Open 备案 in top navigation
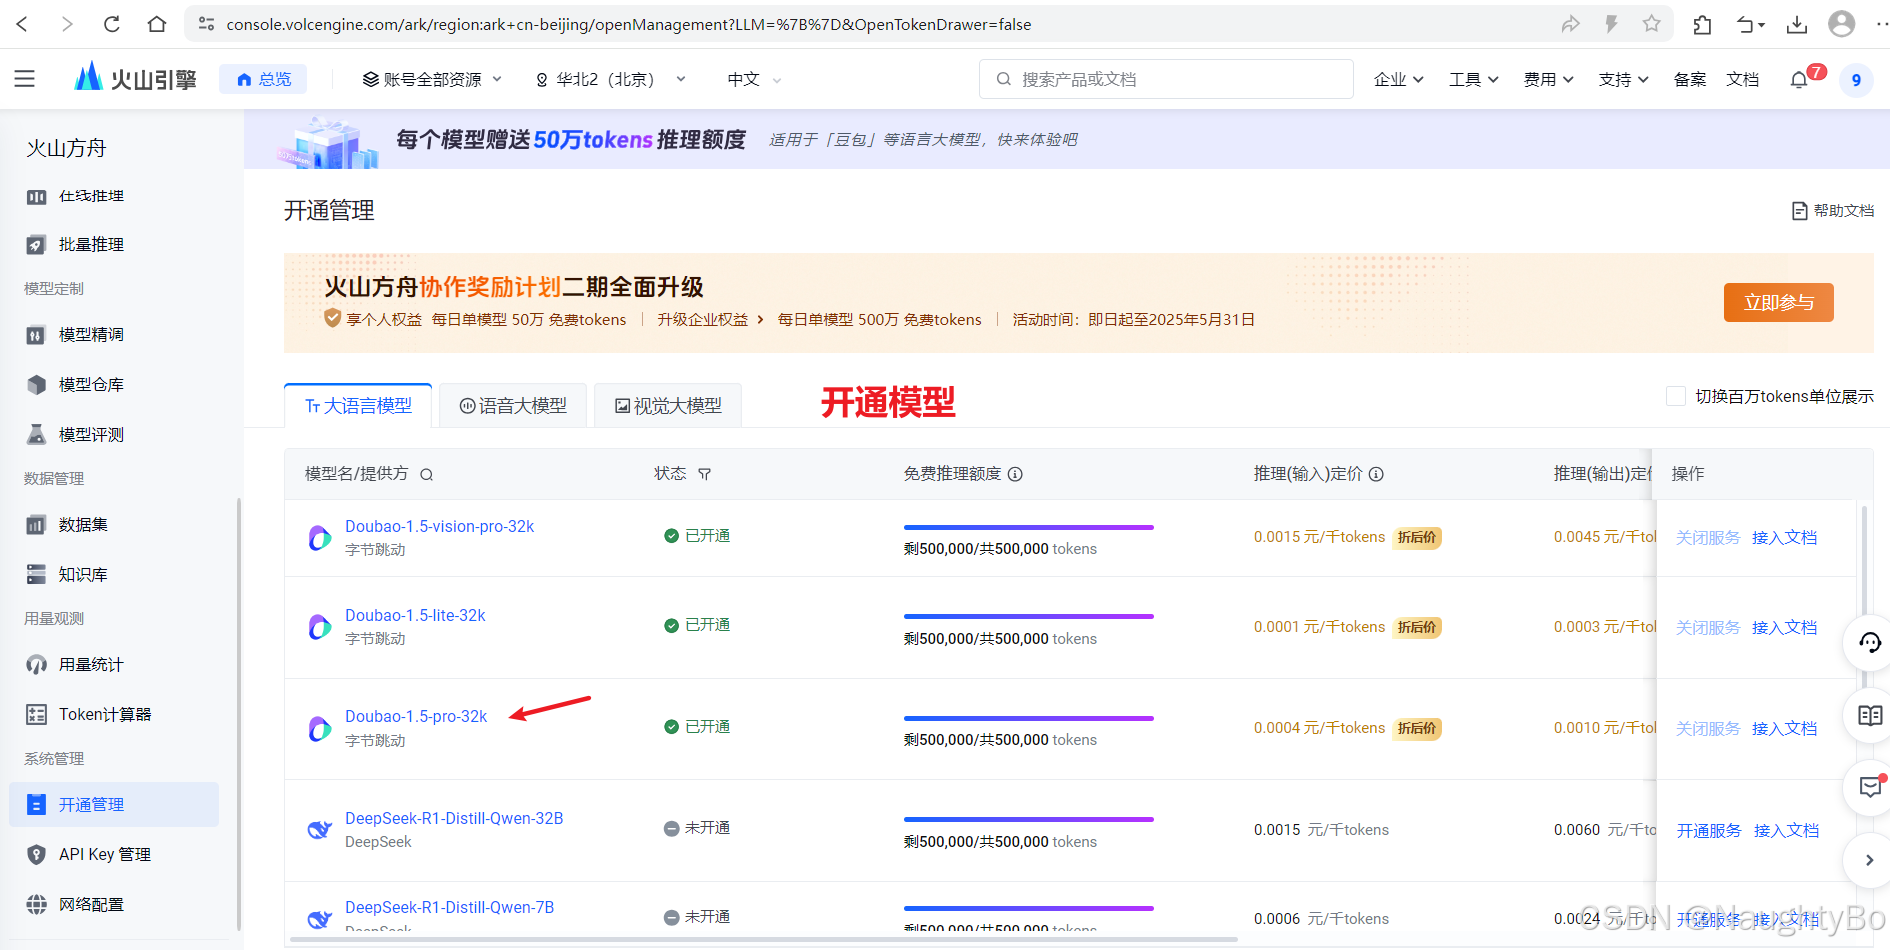The width and height of the screenshot is (1890, 950). [1690, 79]
